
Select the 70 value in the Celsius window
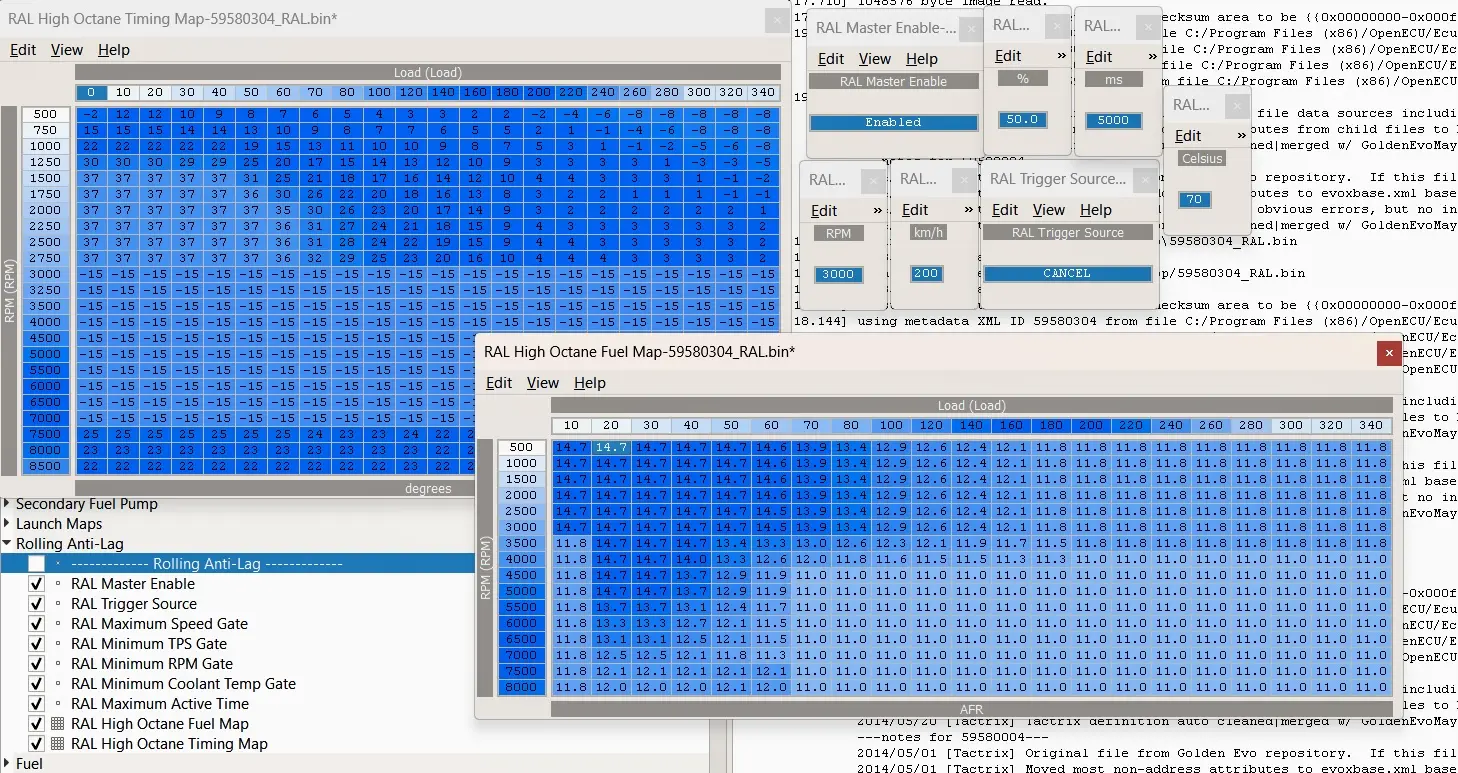(1194, 200)
